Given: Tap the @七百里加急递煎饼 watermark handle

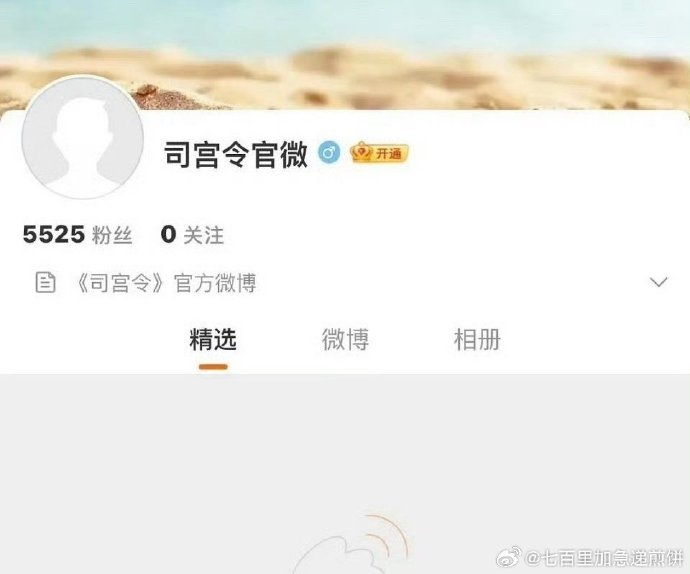Looking at the screenshot, I should click(x=604, y=558).
